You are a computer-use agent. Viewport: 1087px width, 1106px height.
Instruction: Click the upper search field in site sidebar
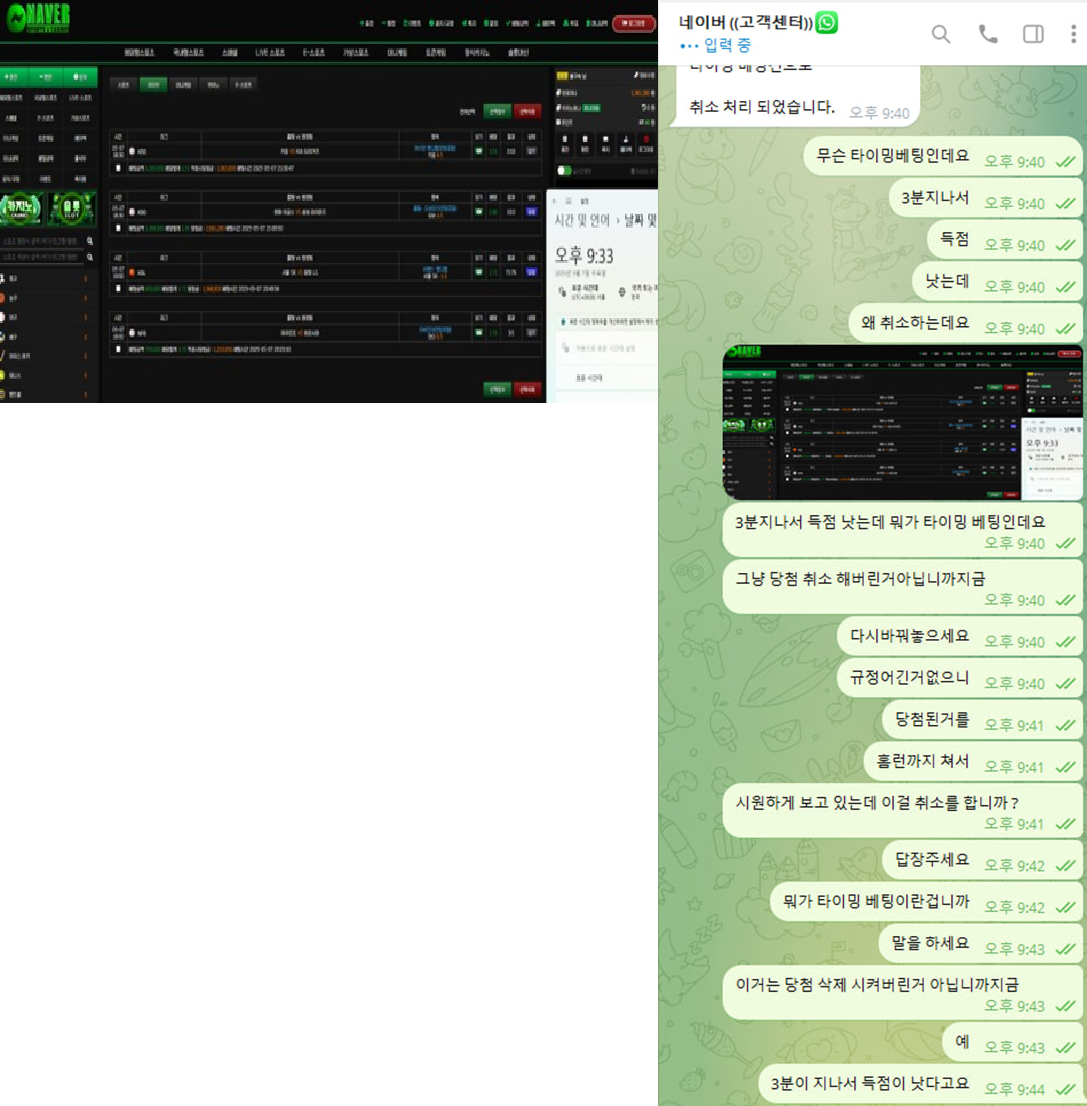click(x=42, y=241)
